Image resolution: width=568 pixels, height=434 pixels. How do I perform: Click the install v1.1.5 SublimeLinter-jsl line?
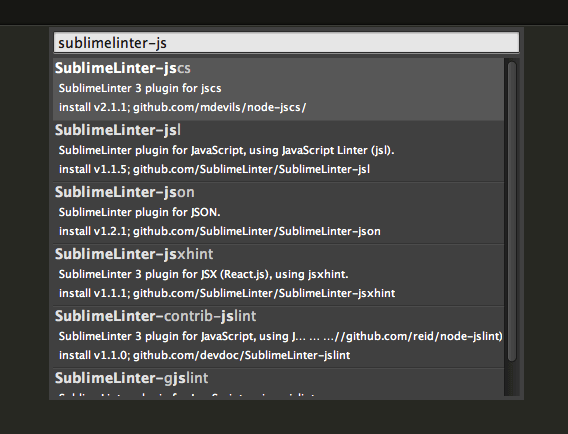pyautogui.click(x=214, y=169)
